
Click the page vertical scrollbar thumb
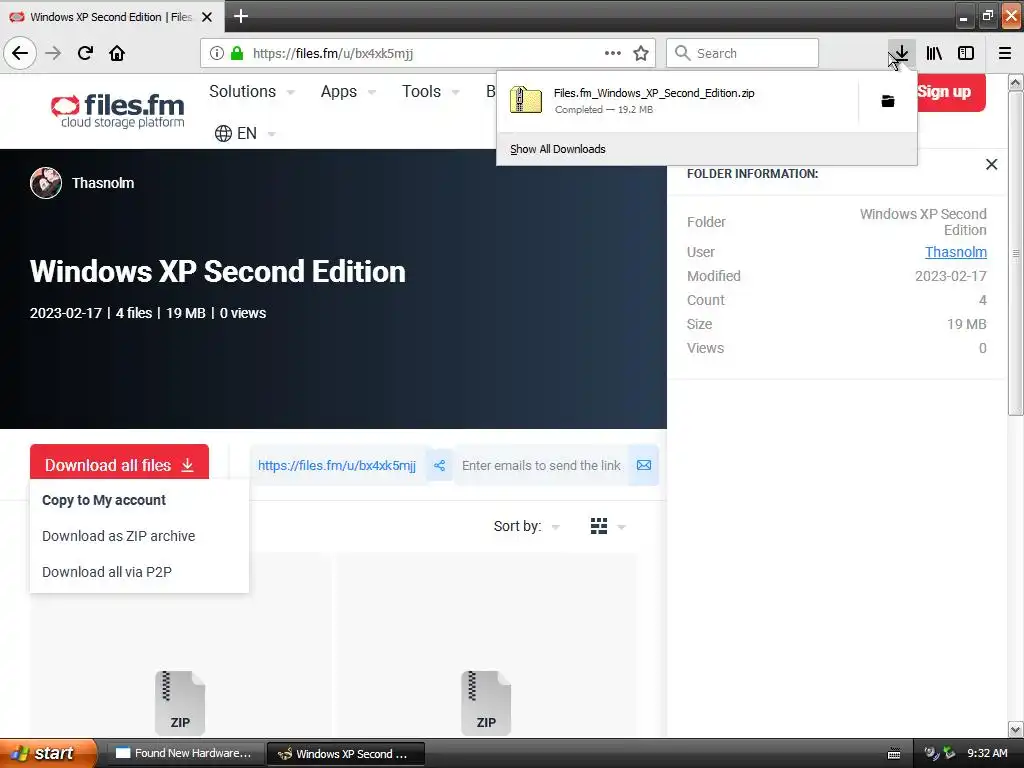[1015, 253]
